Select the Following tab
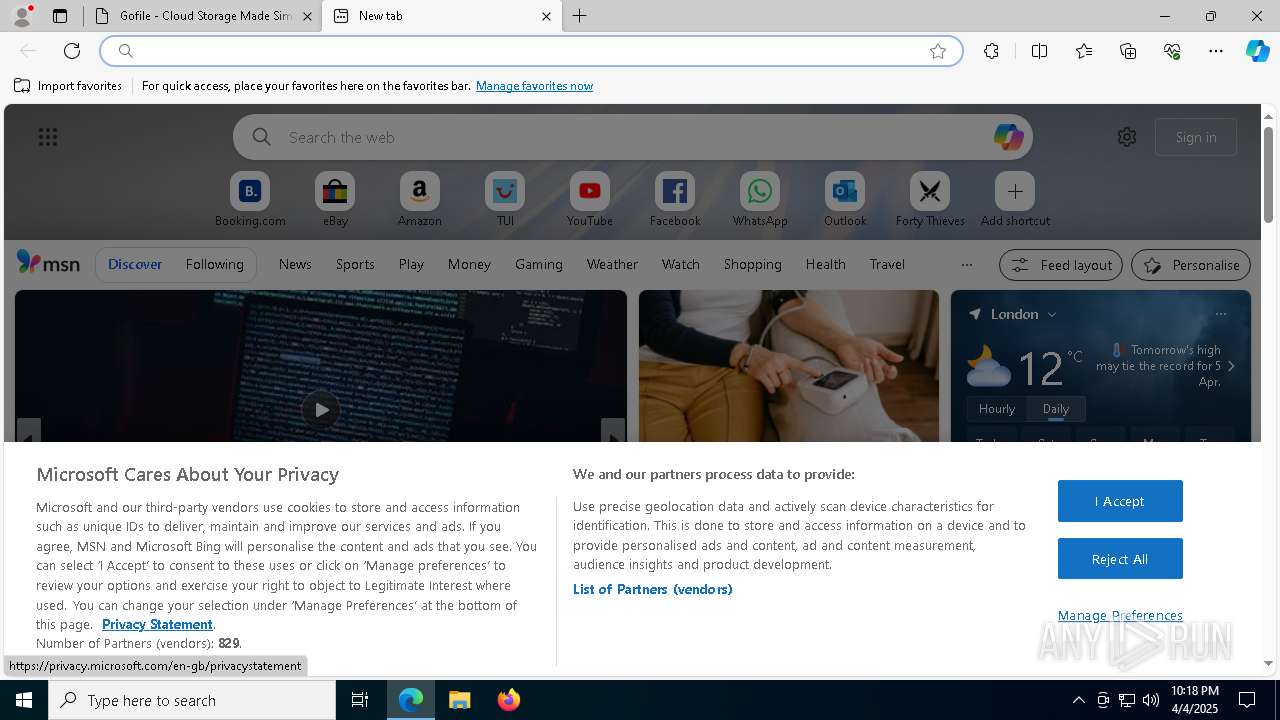The image size is (1280, 720). point(214,264)
